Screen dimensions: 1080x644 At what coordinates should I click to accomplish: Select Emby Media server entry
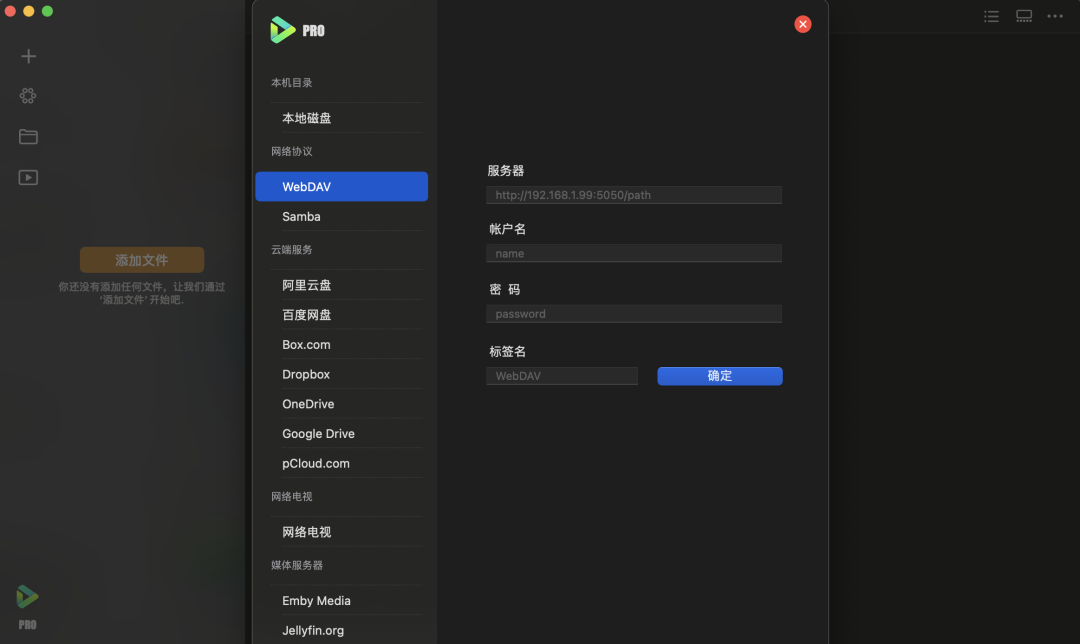342,601
